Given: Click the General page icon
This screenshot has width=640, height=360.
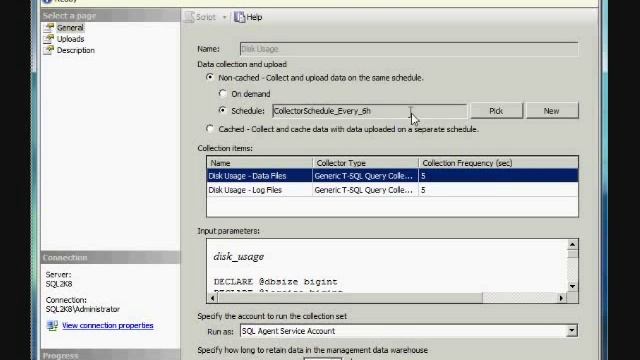Looking at the screenshot, I should click(x=49, y=28).
